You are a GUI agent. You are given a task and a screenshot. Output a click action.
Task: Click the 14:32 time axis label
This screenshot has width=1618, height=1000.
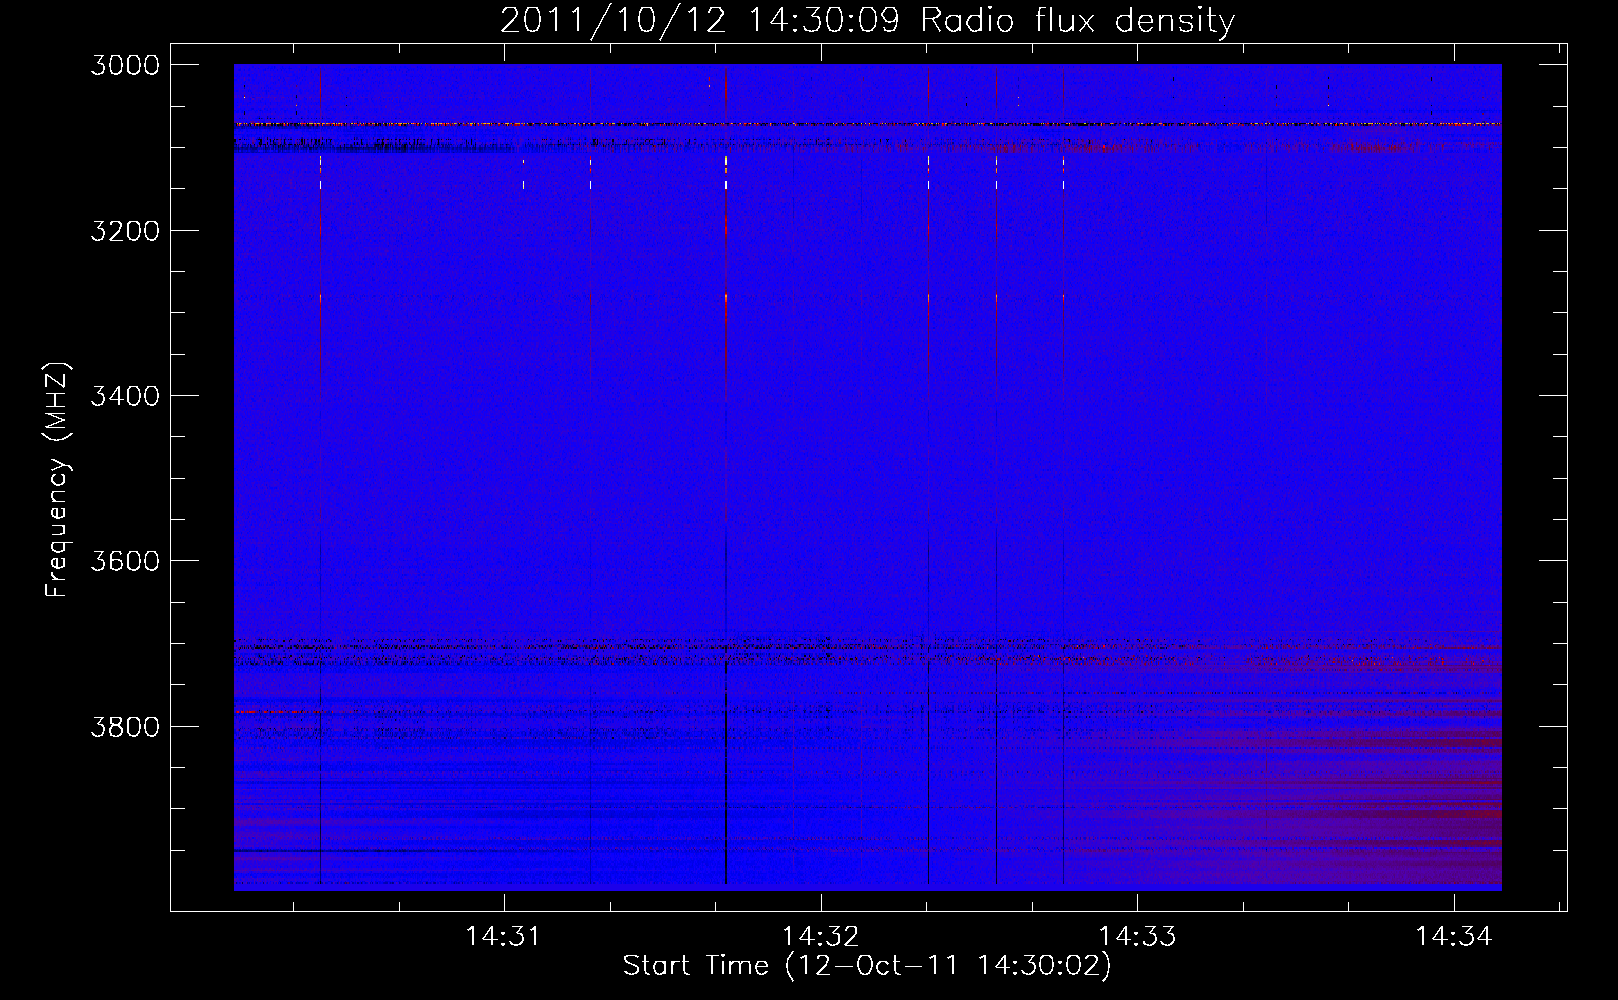[x=820, y=937]
